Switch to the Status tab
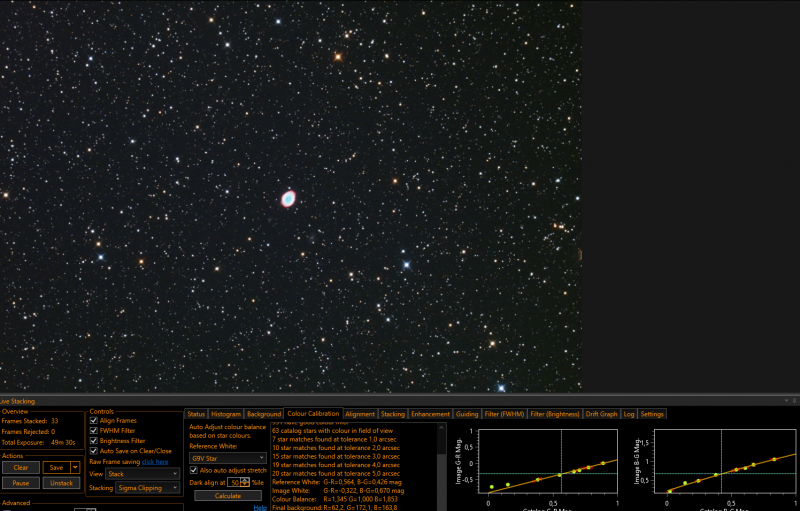Screen dimensions: 800x511 point(195,414)
